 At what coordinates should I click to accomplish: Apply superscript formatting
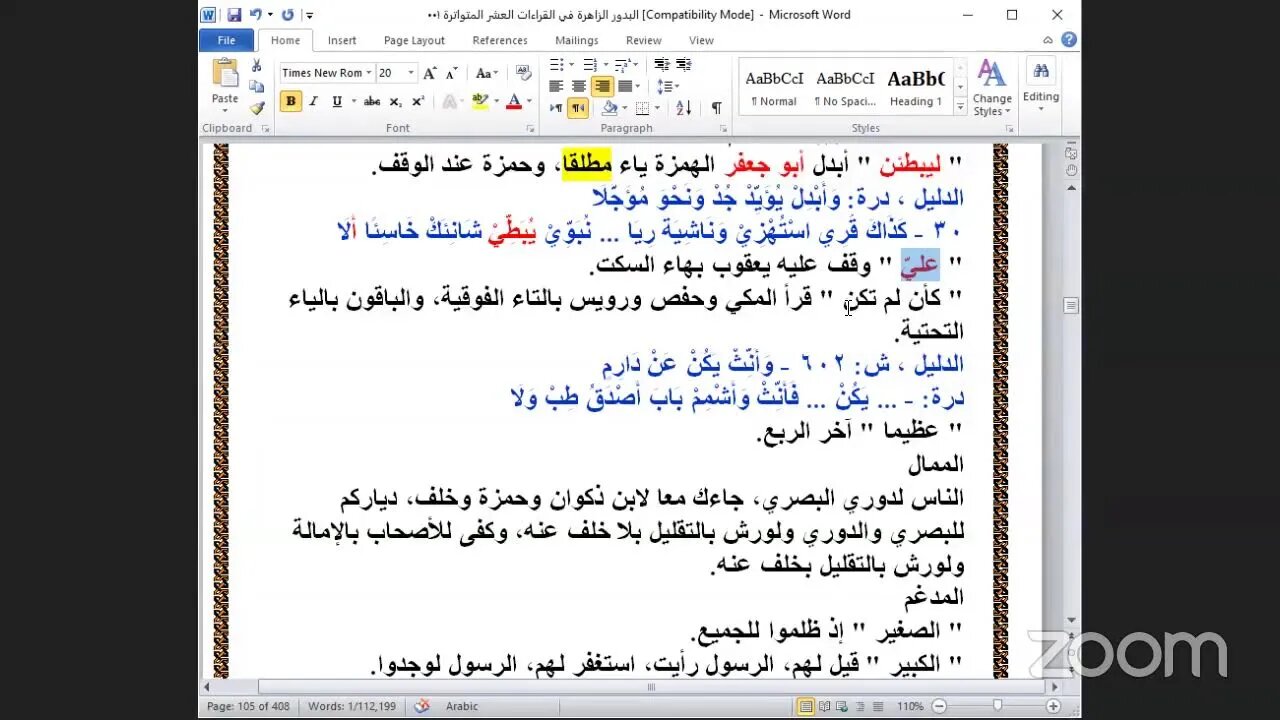pyautogui.click(x=418, y=101)
